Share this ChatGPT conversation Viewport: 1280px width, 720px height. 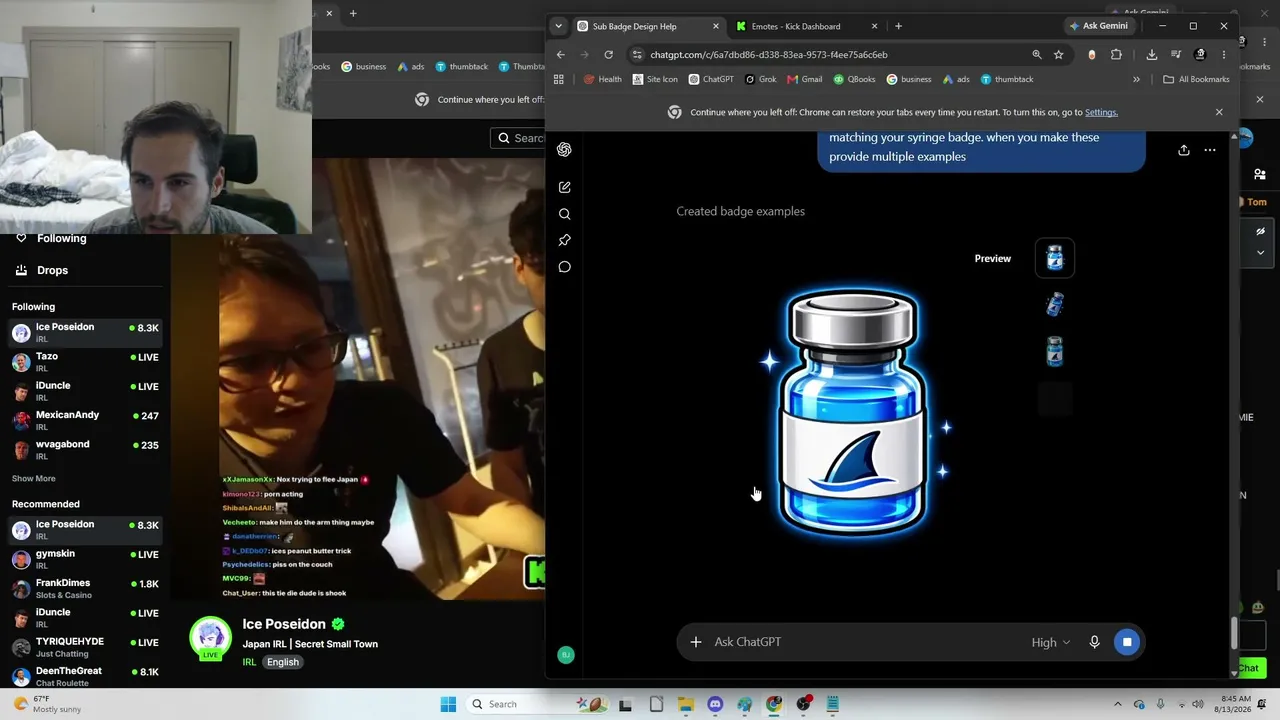1183,150
